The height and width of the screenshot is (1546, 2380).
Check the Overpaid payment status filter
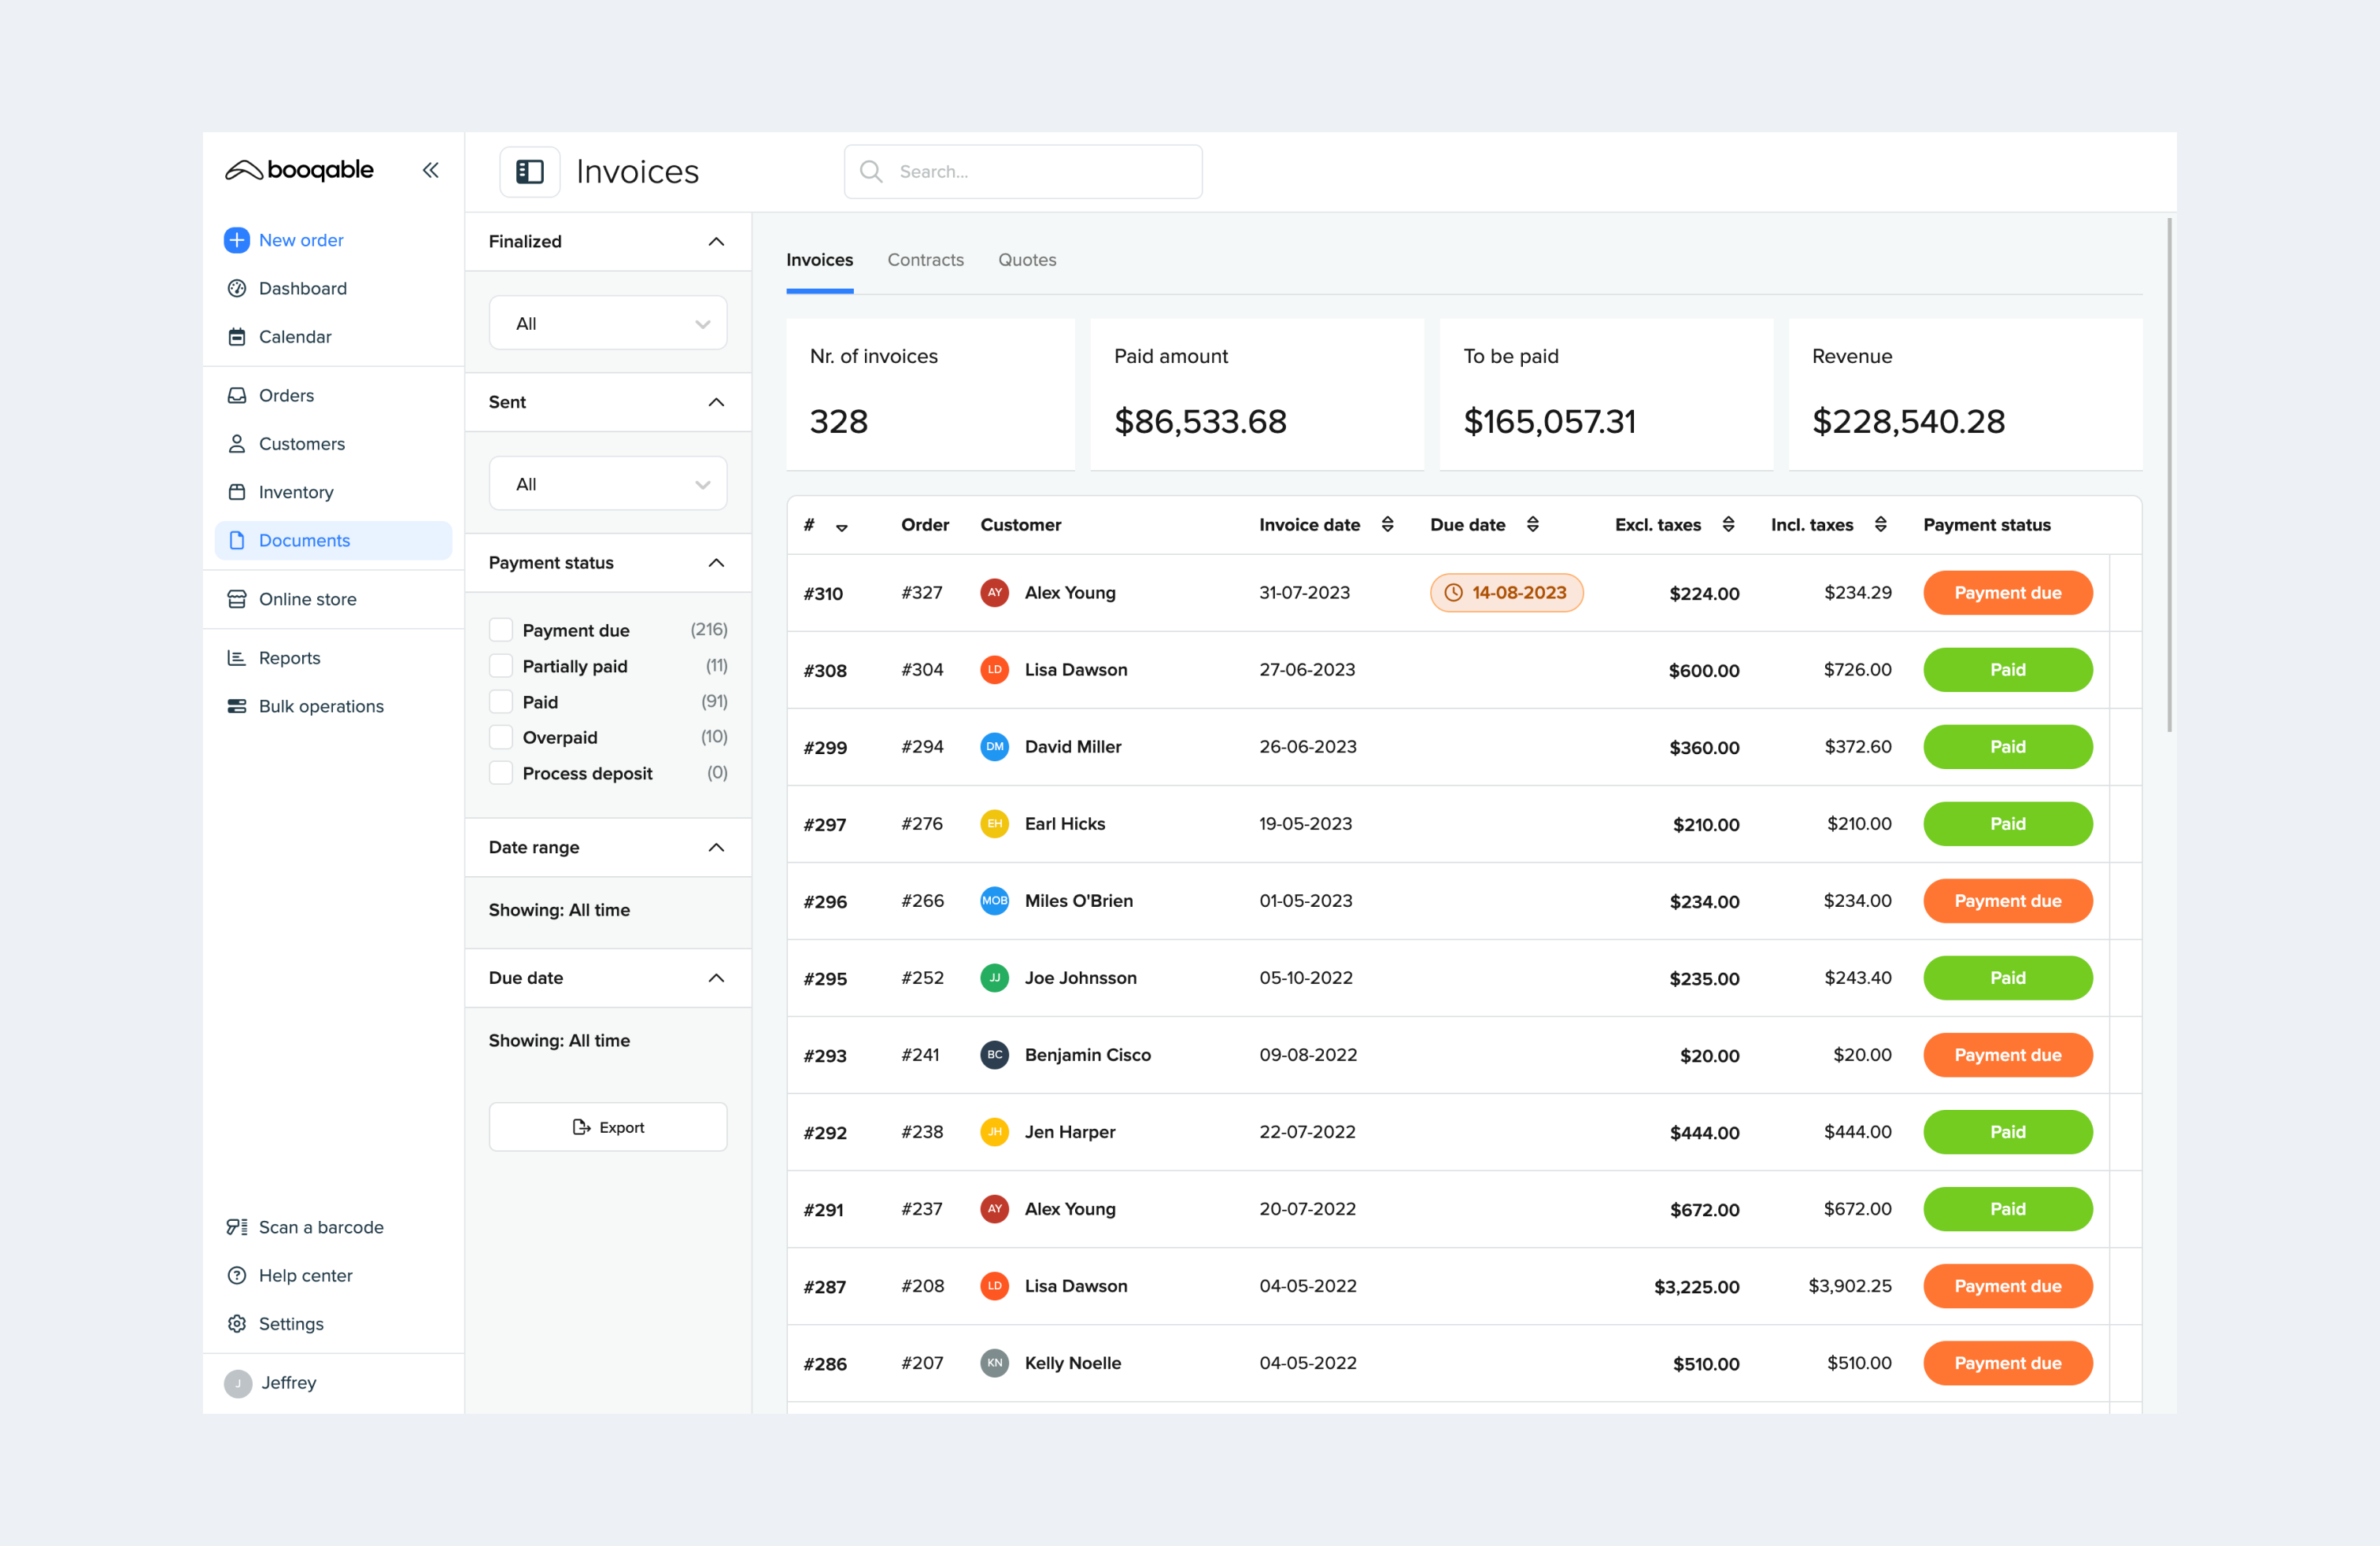(500, 737)
